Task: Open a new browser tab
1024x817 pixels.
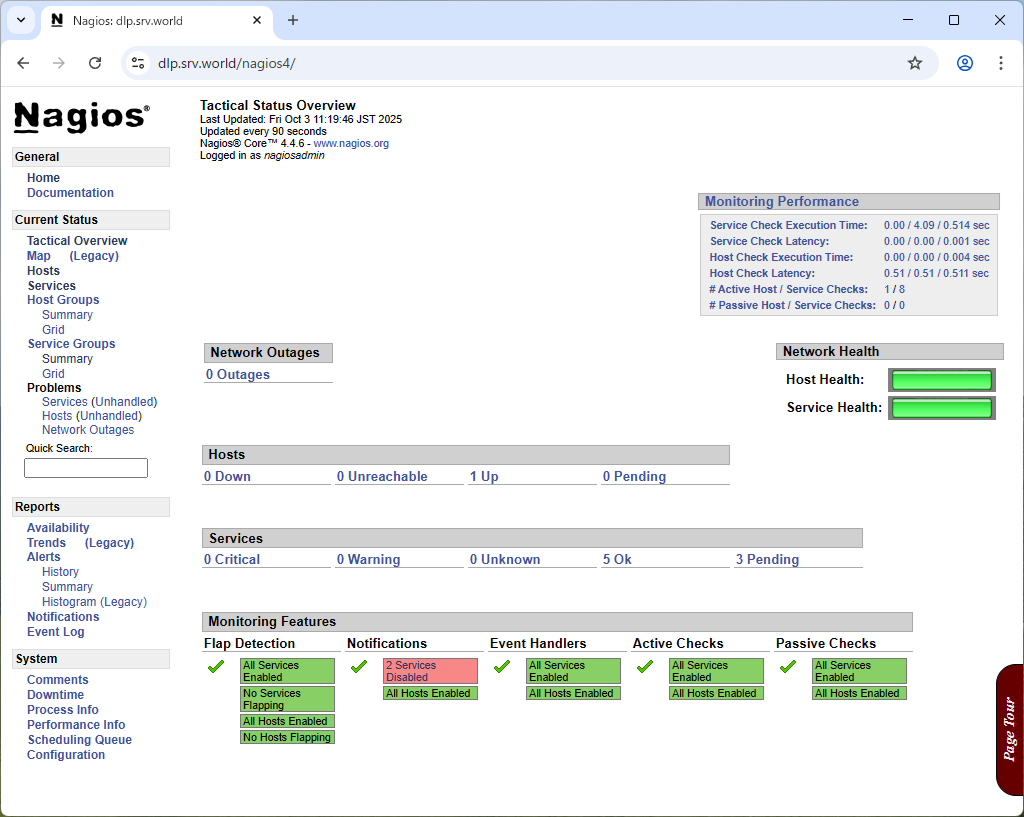Action: tap(293, 20)
